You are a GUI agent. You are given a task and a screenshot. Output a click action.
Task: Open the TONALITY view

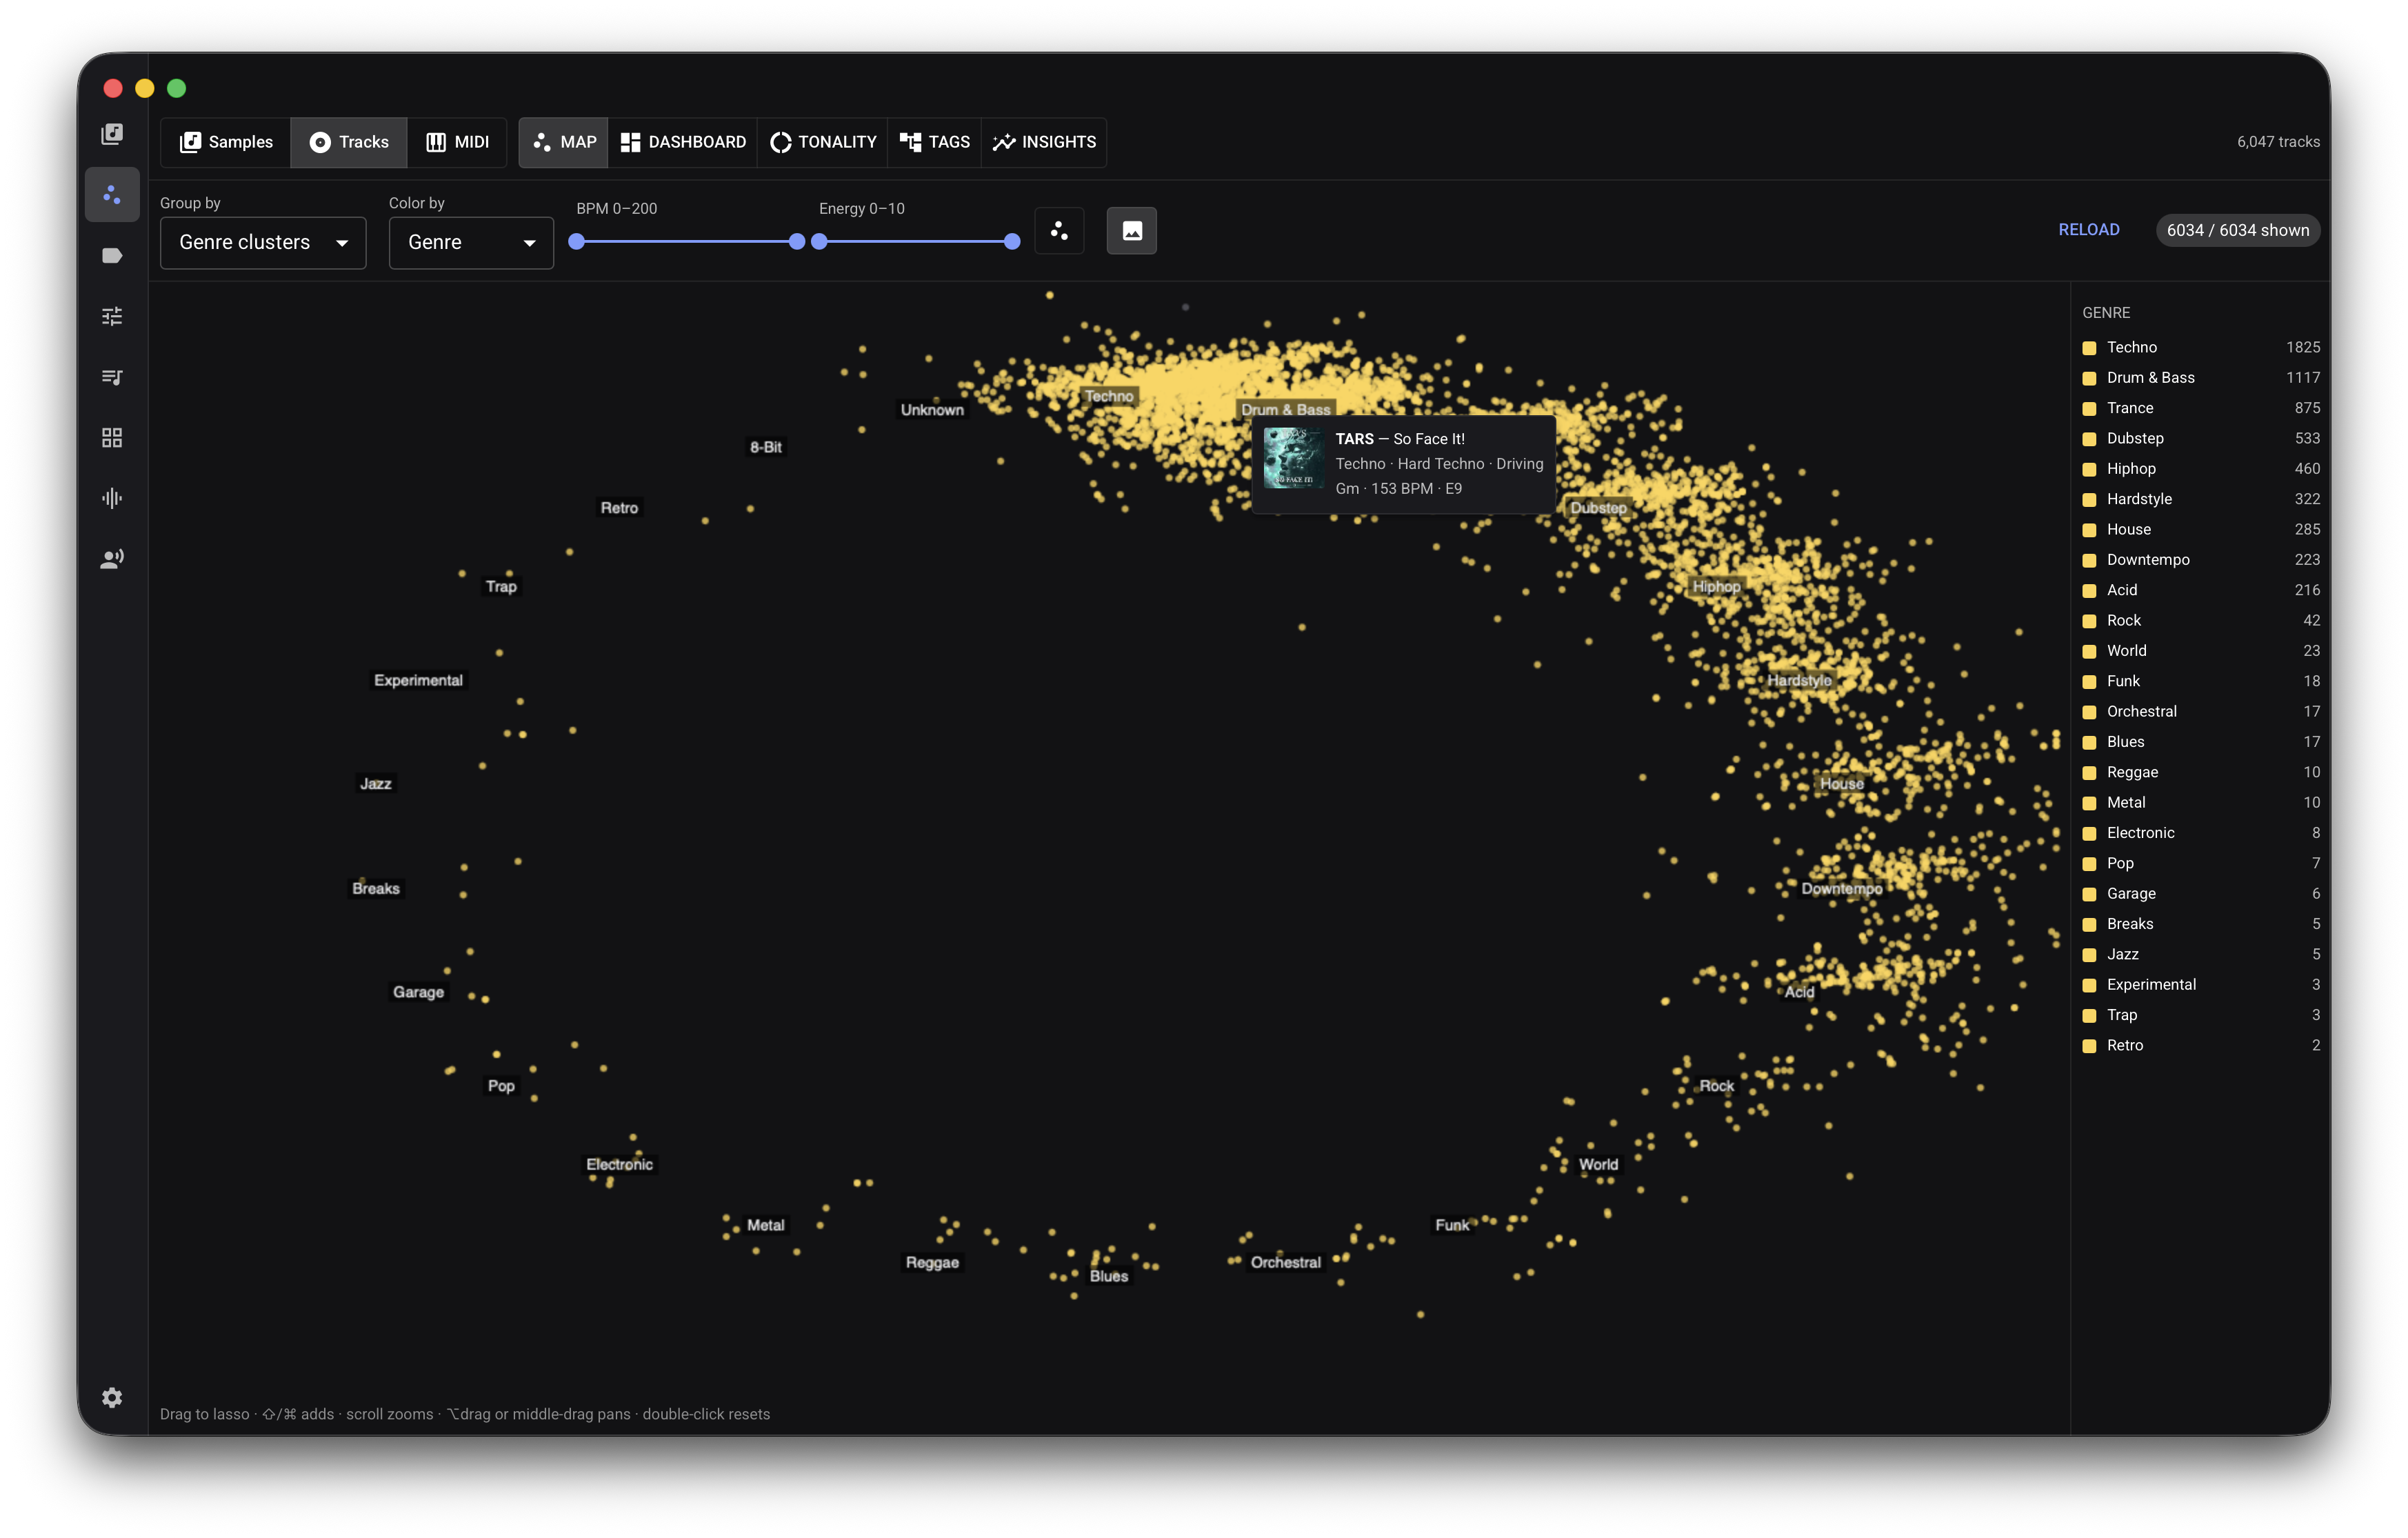pyautogui.click(x=823, y=142)
